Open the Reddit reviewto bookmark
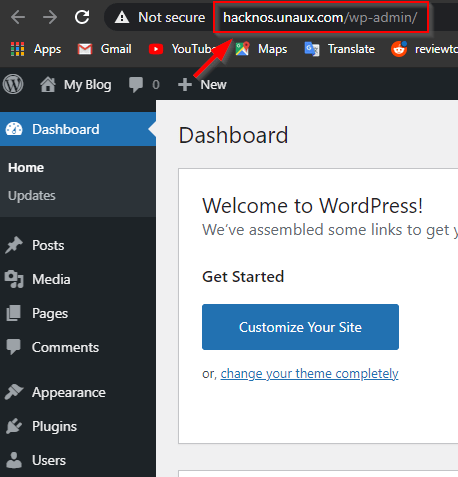Image resolution: width=458 pixels, height=477 pixels. pyautogui.click(x=424, y=49)
